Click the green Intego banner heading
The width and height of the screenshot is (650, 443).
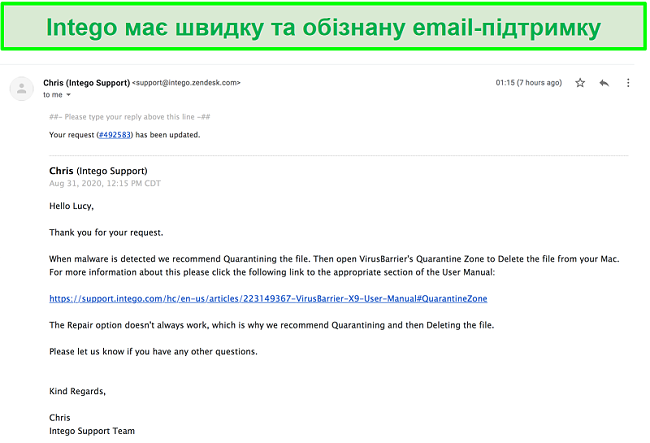(x=323, y=27)
